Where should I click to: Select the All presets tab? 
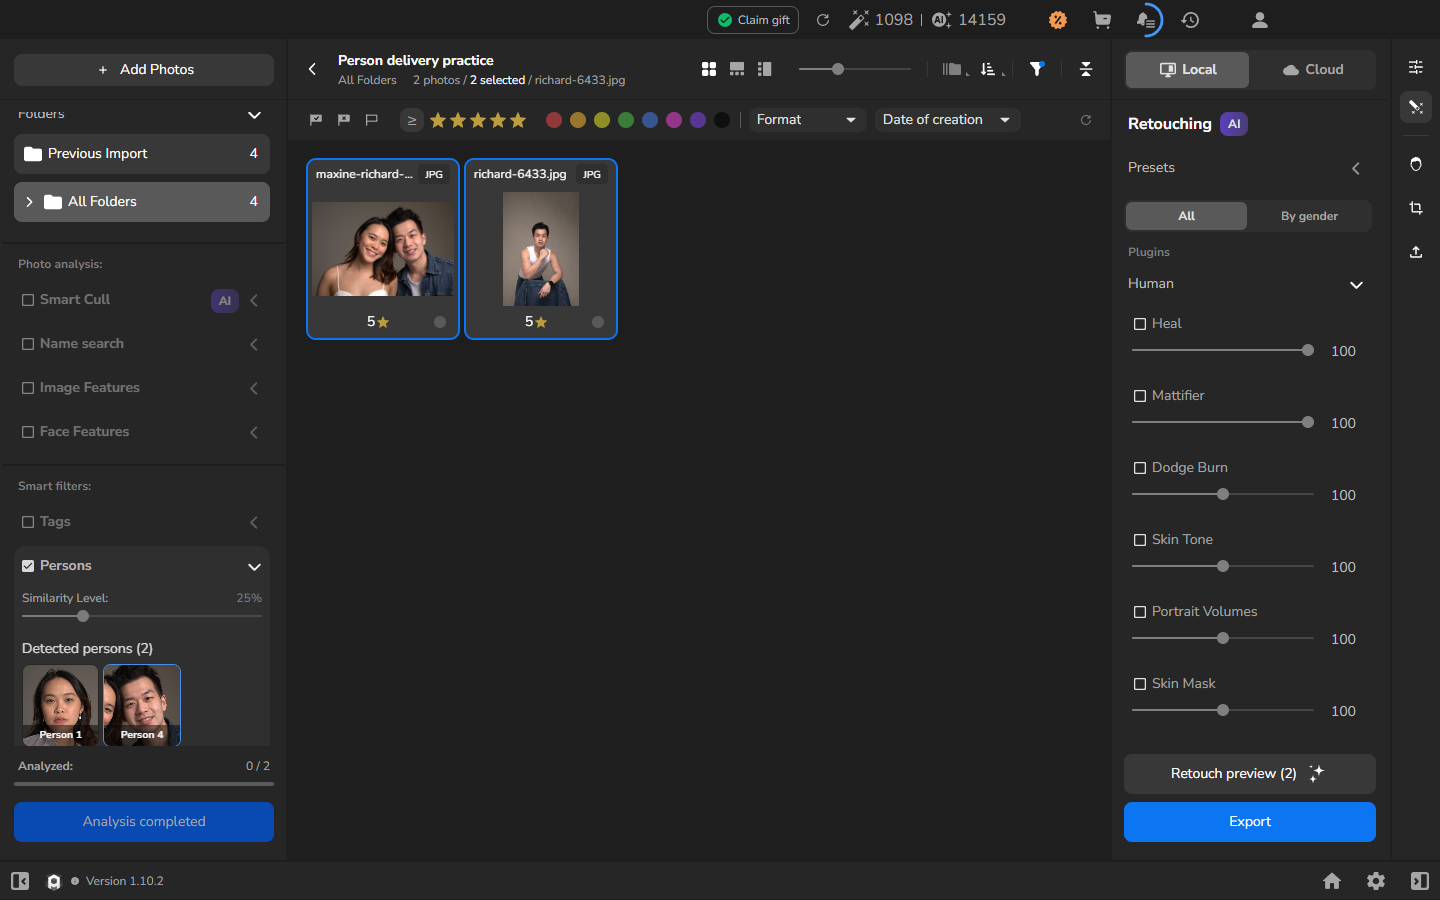(x=1186, y=216)
